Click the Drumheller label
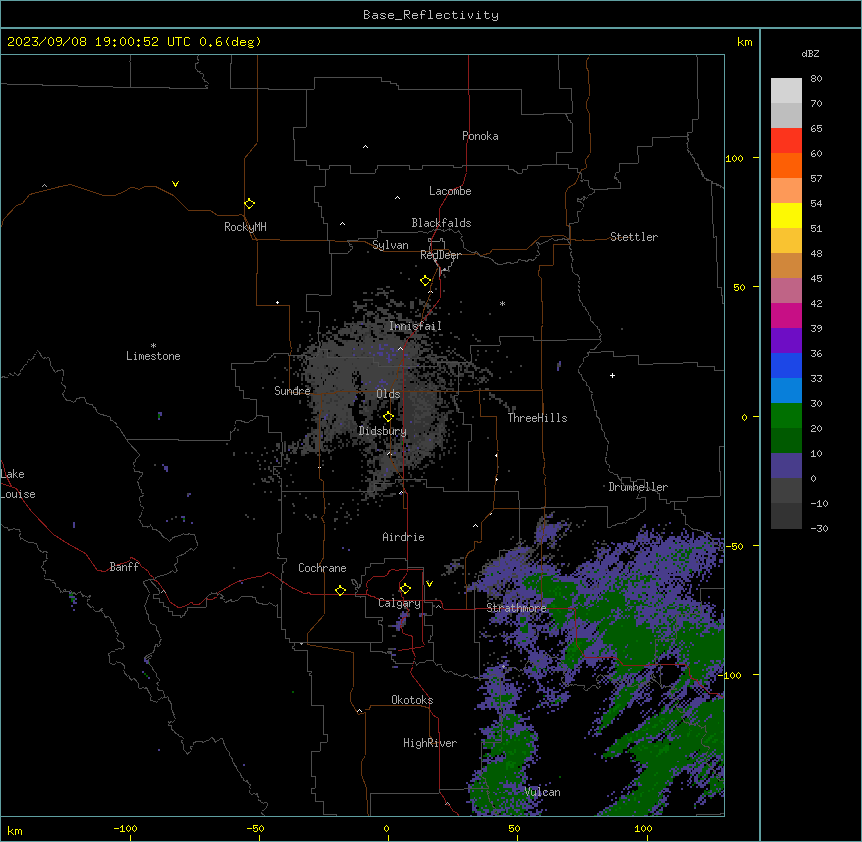This screenshot has height=842, width=862. click(x=638, y=487)
